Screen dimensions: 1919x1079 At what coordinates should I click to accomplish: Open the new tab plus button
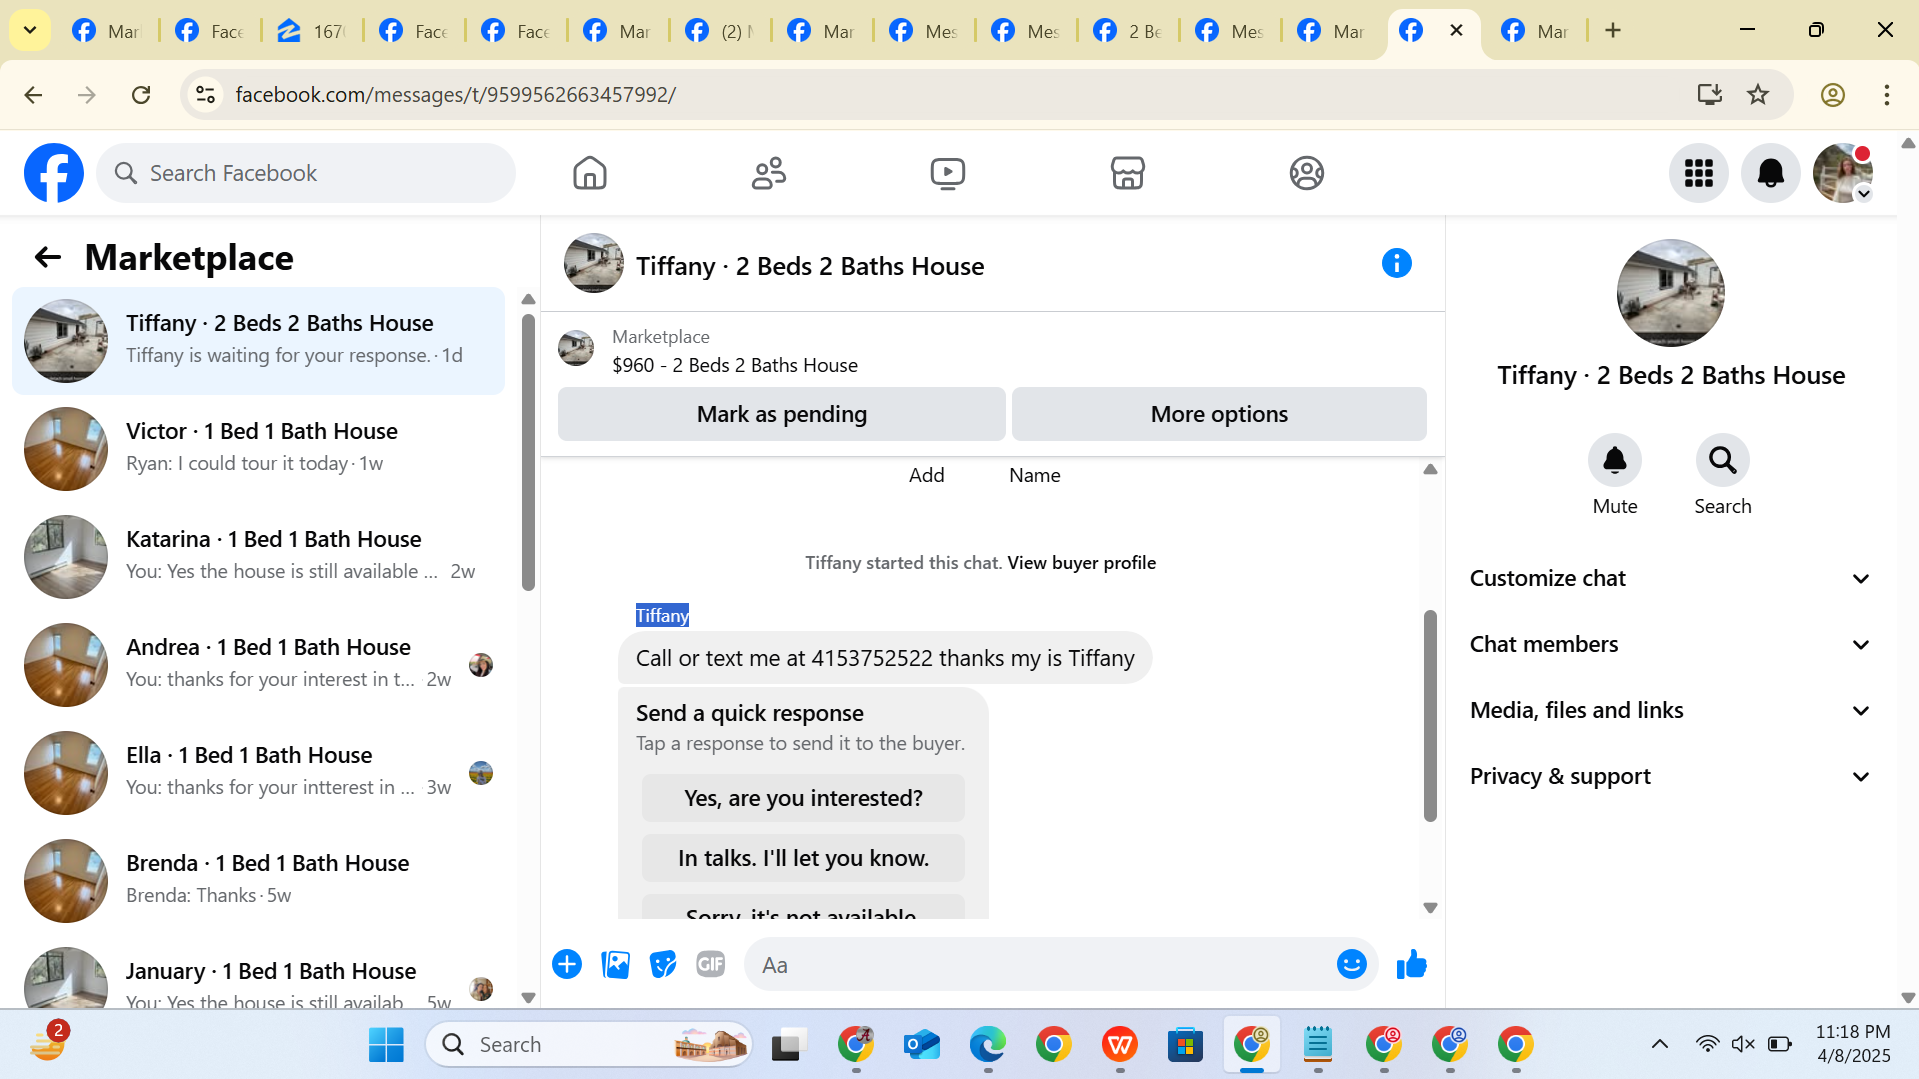click(1612, 30)
